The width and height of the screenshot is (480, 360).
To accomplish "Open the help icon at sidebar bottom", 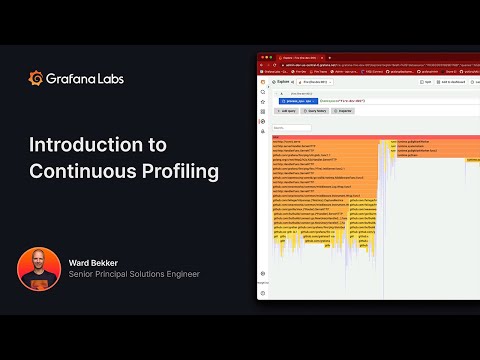I will click(x=263, y=293).
